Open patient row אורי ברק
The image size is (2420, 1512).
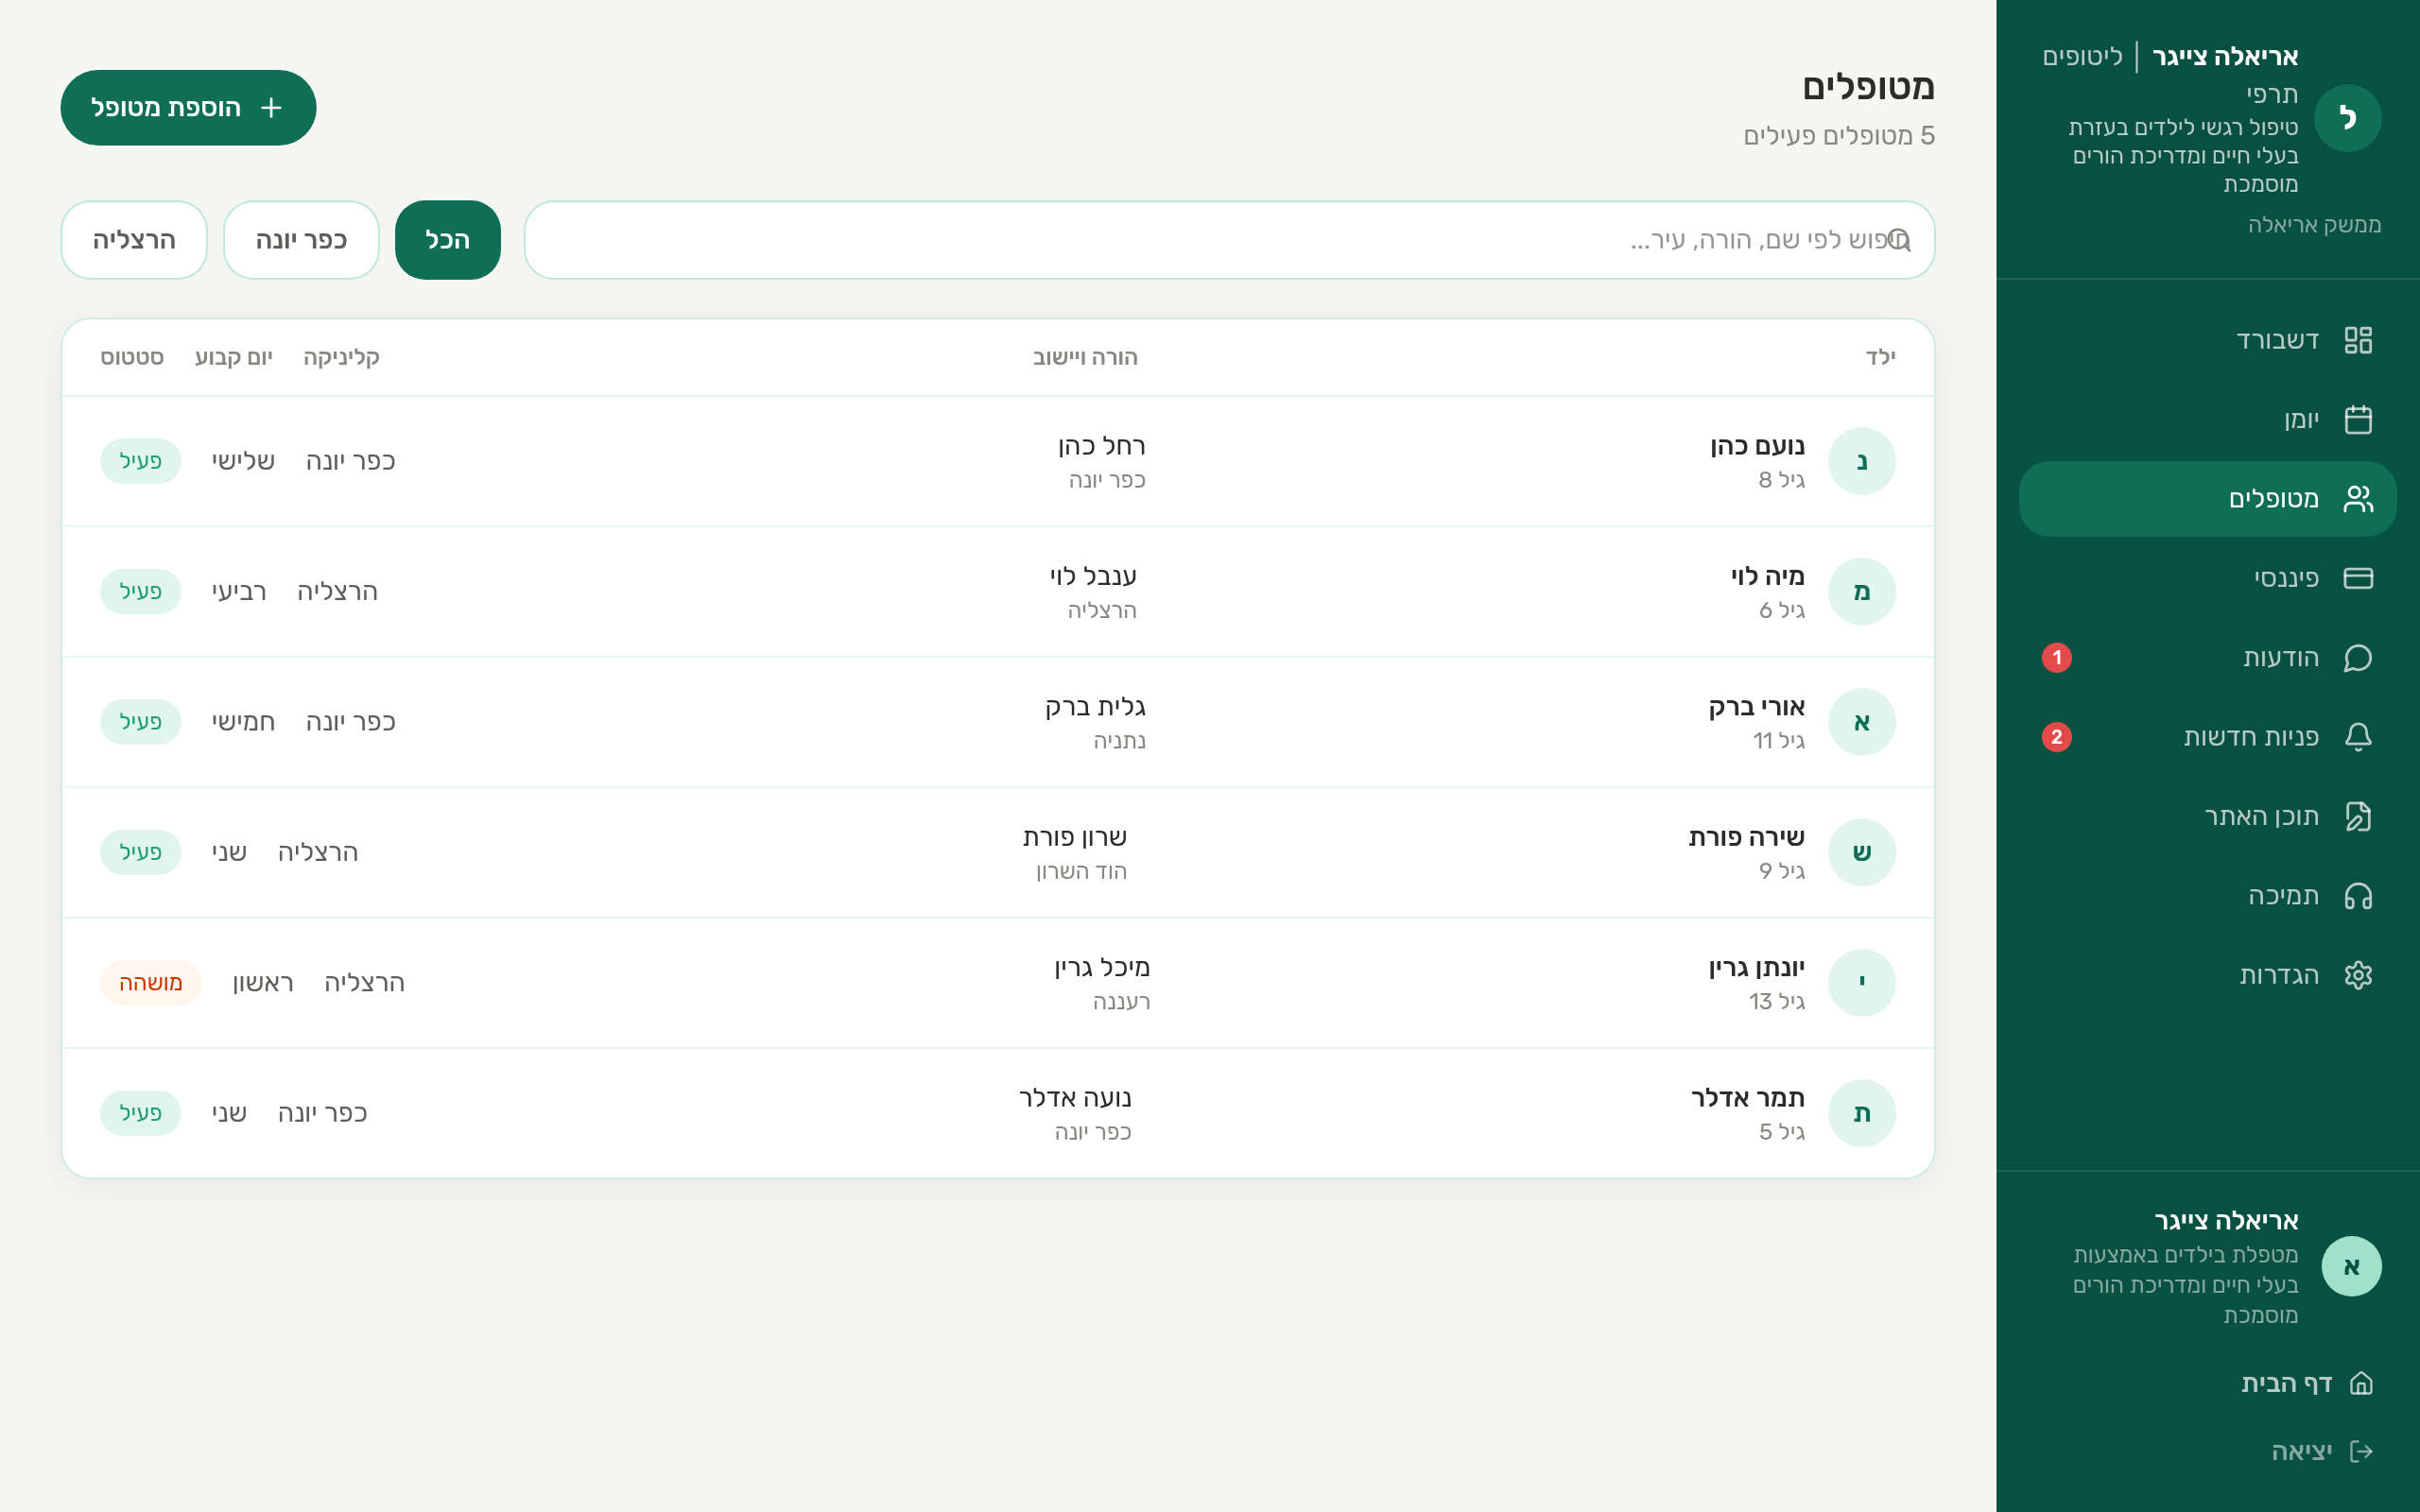tap(997, 722)
